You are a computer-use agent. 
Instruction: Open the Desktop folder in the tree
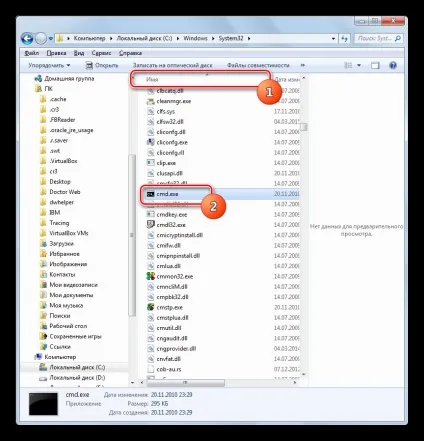click(60, 182)
